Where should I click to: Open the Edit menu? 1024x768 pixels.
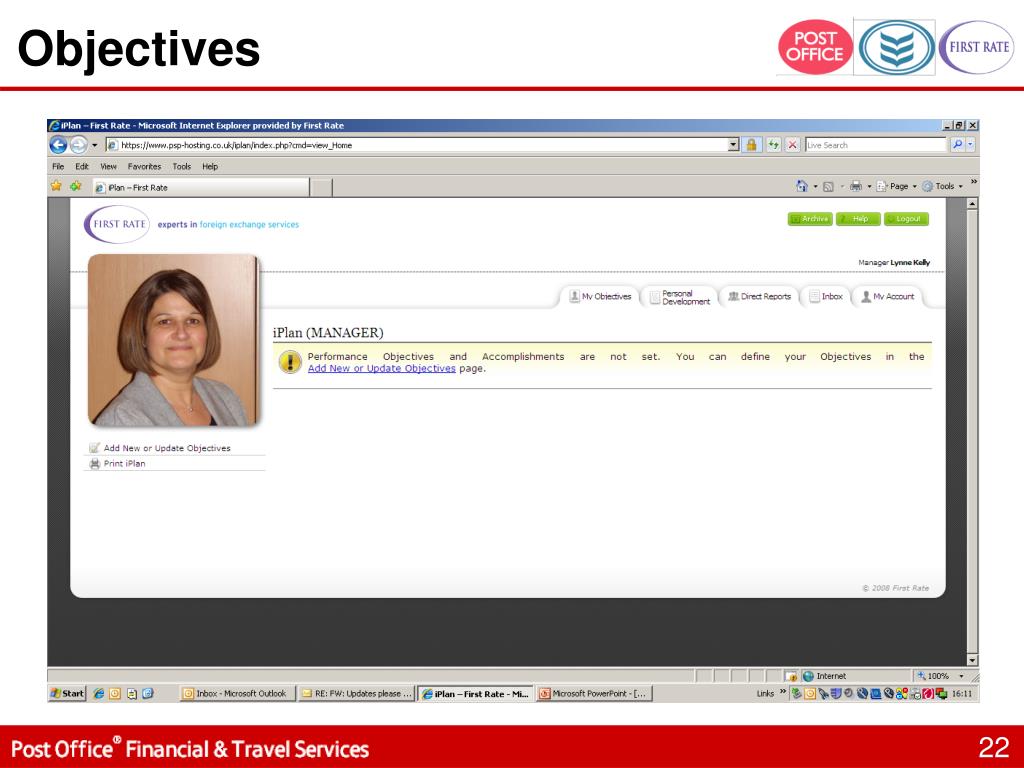tap(82, 167)
